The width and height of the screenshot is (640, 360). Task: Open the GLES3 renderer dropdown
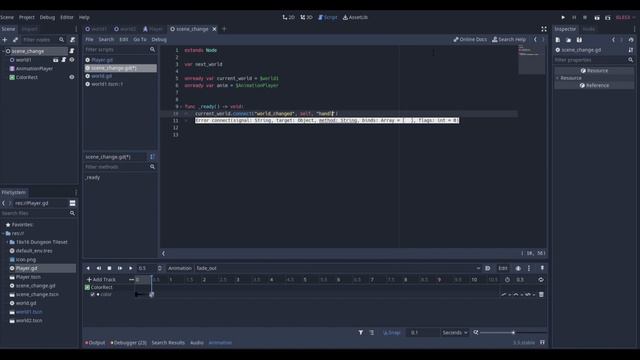pos(625,18)
